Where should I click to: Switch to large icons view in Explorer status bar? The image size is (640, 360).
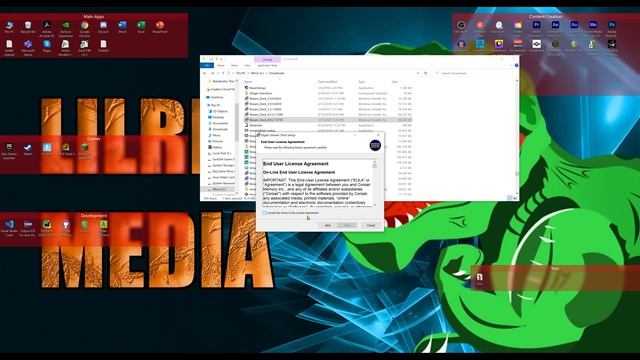(514, 198)
